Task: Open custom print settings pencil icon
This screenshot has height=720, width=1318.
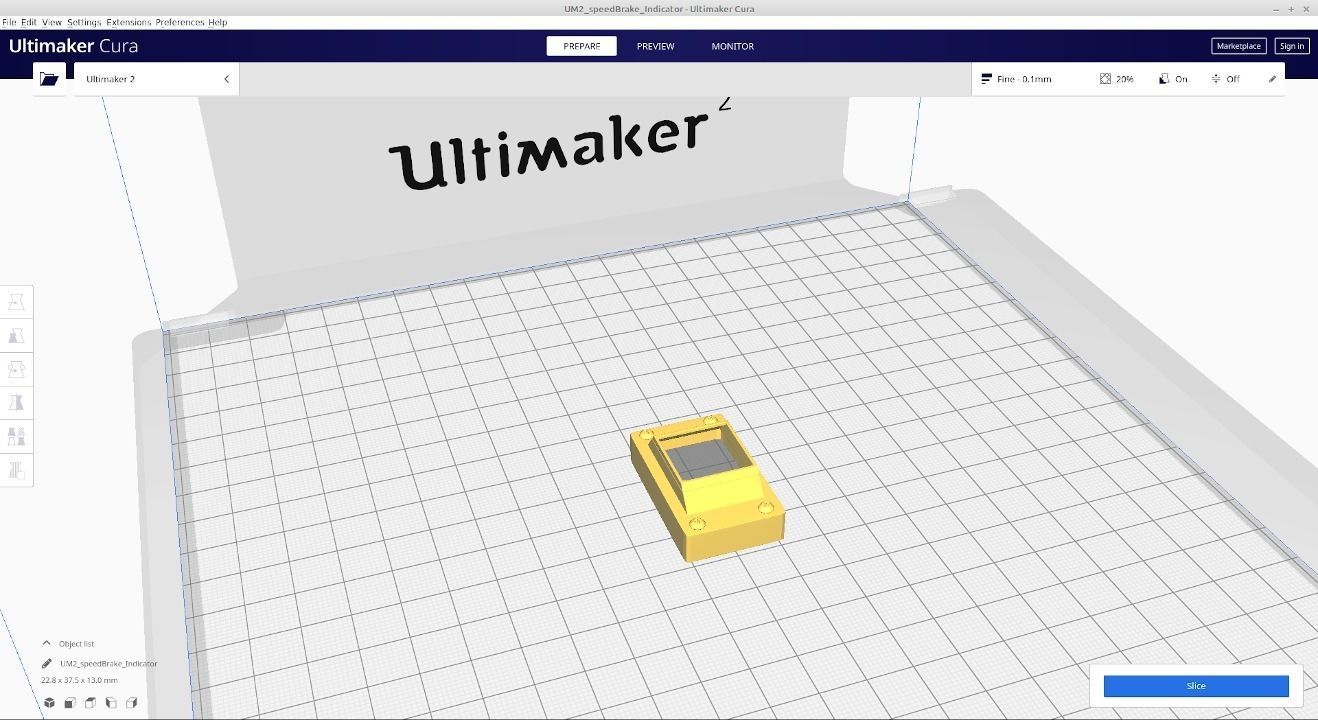Action: 1272,79
